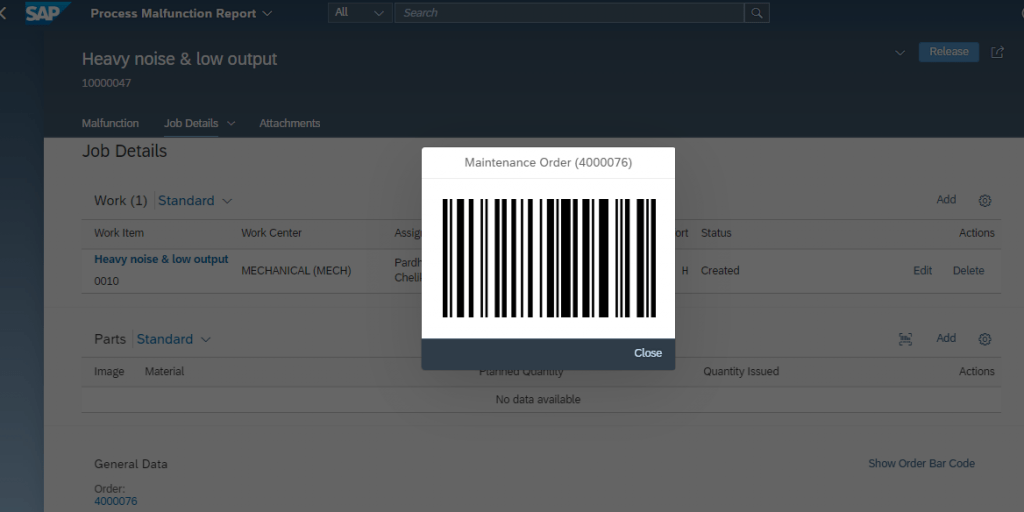Click the Material column header
This screenshot has height=512, width=1024.
(x=165, y=372)
